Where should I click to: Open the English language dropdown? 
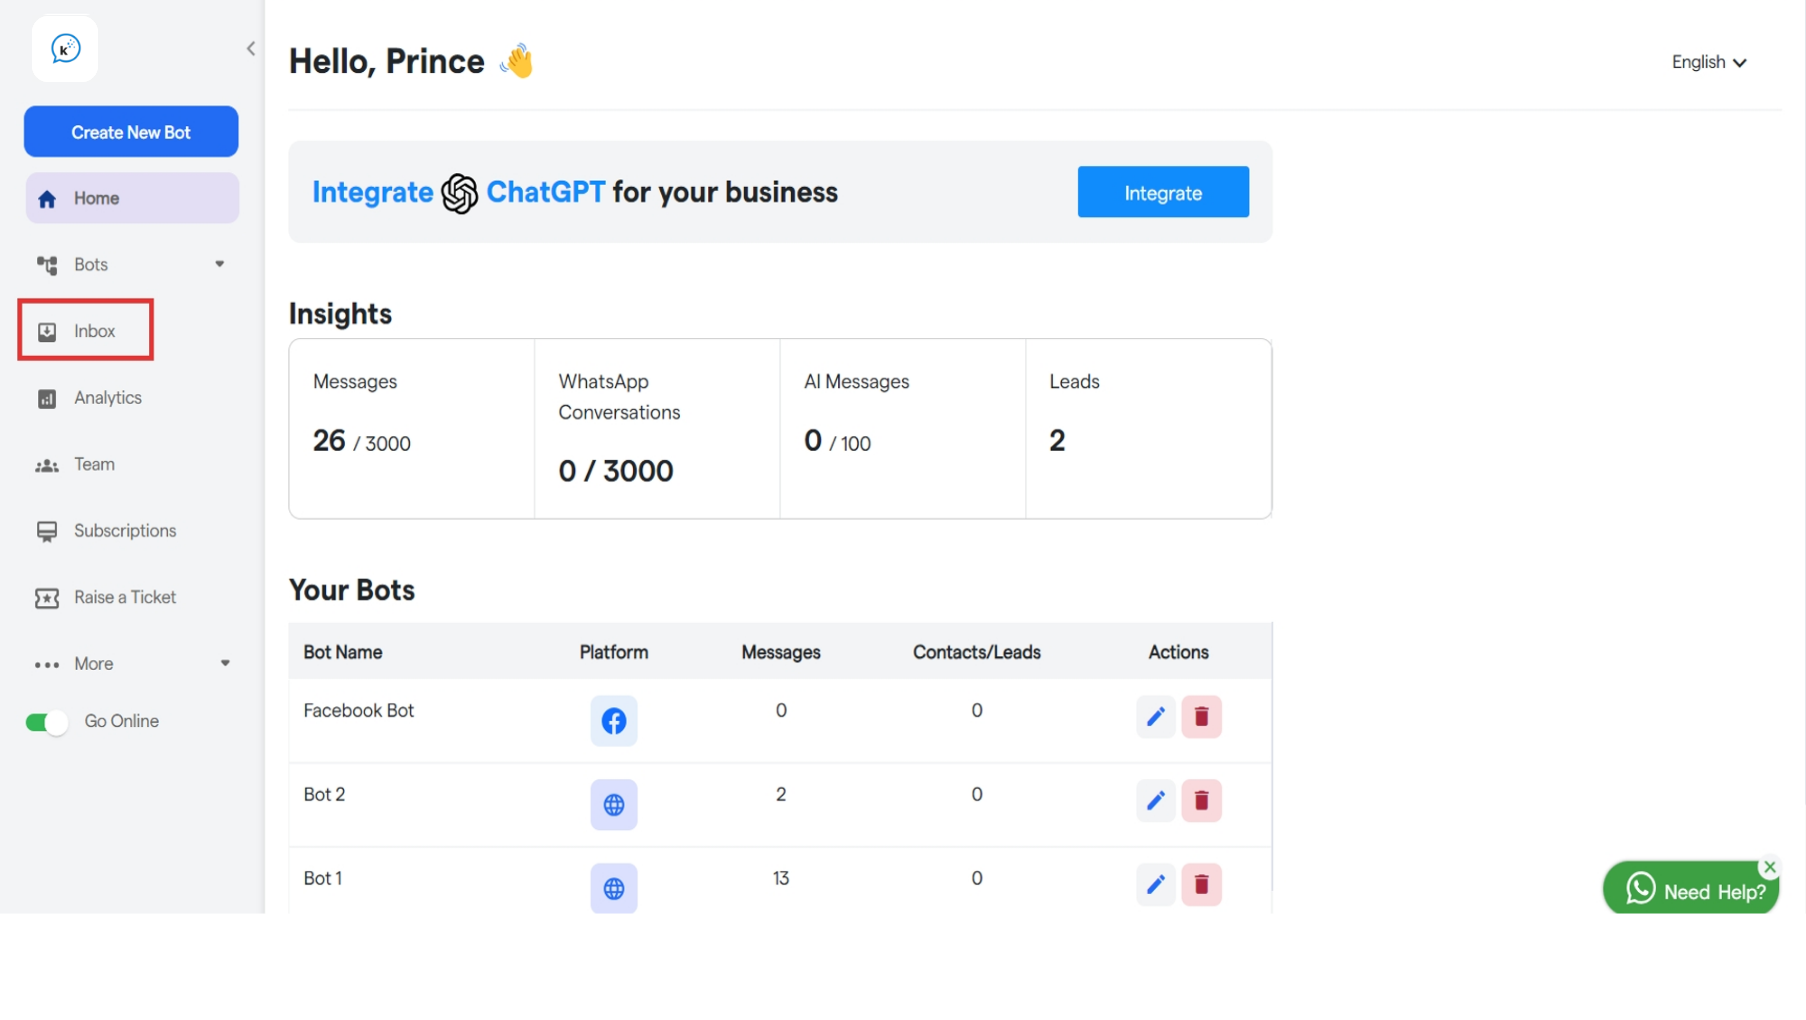(1708, 62)
